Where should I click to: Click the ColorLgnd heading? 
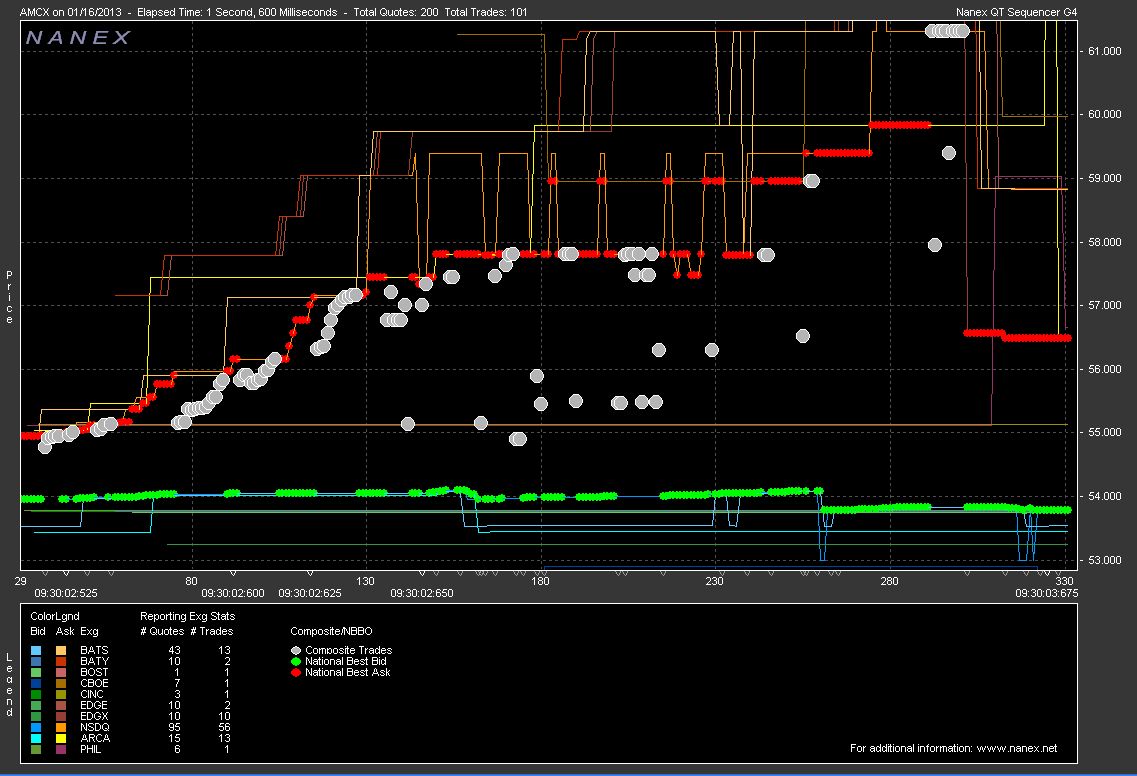pos(55,616)
